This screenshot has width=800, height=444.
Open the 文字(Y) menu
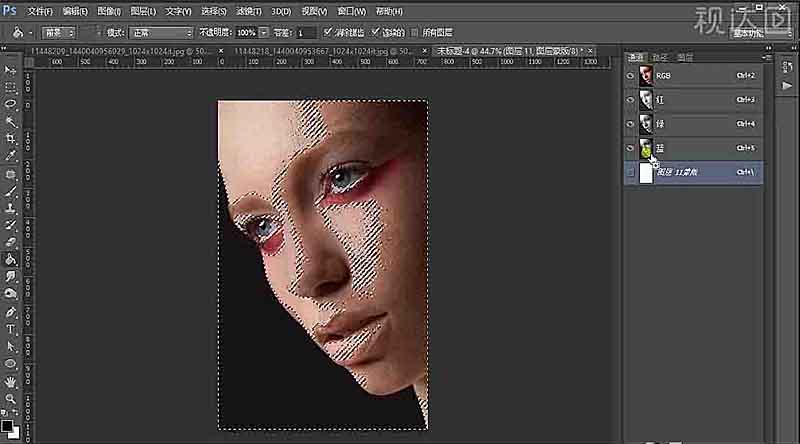(x=178, y=11)
